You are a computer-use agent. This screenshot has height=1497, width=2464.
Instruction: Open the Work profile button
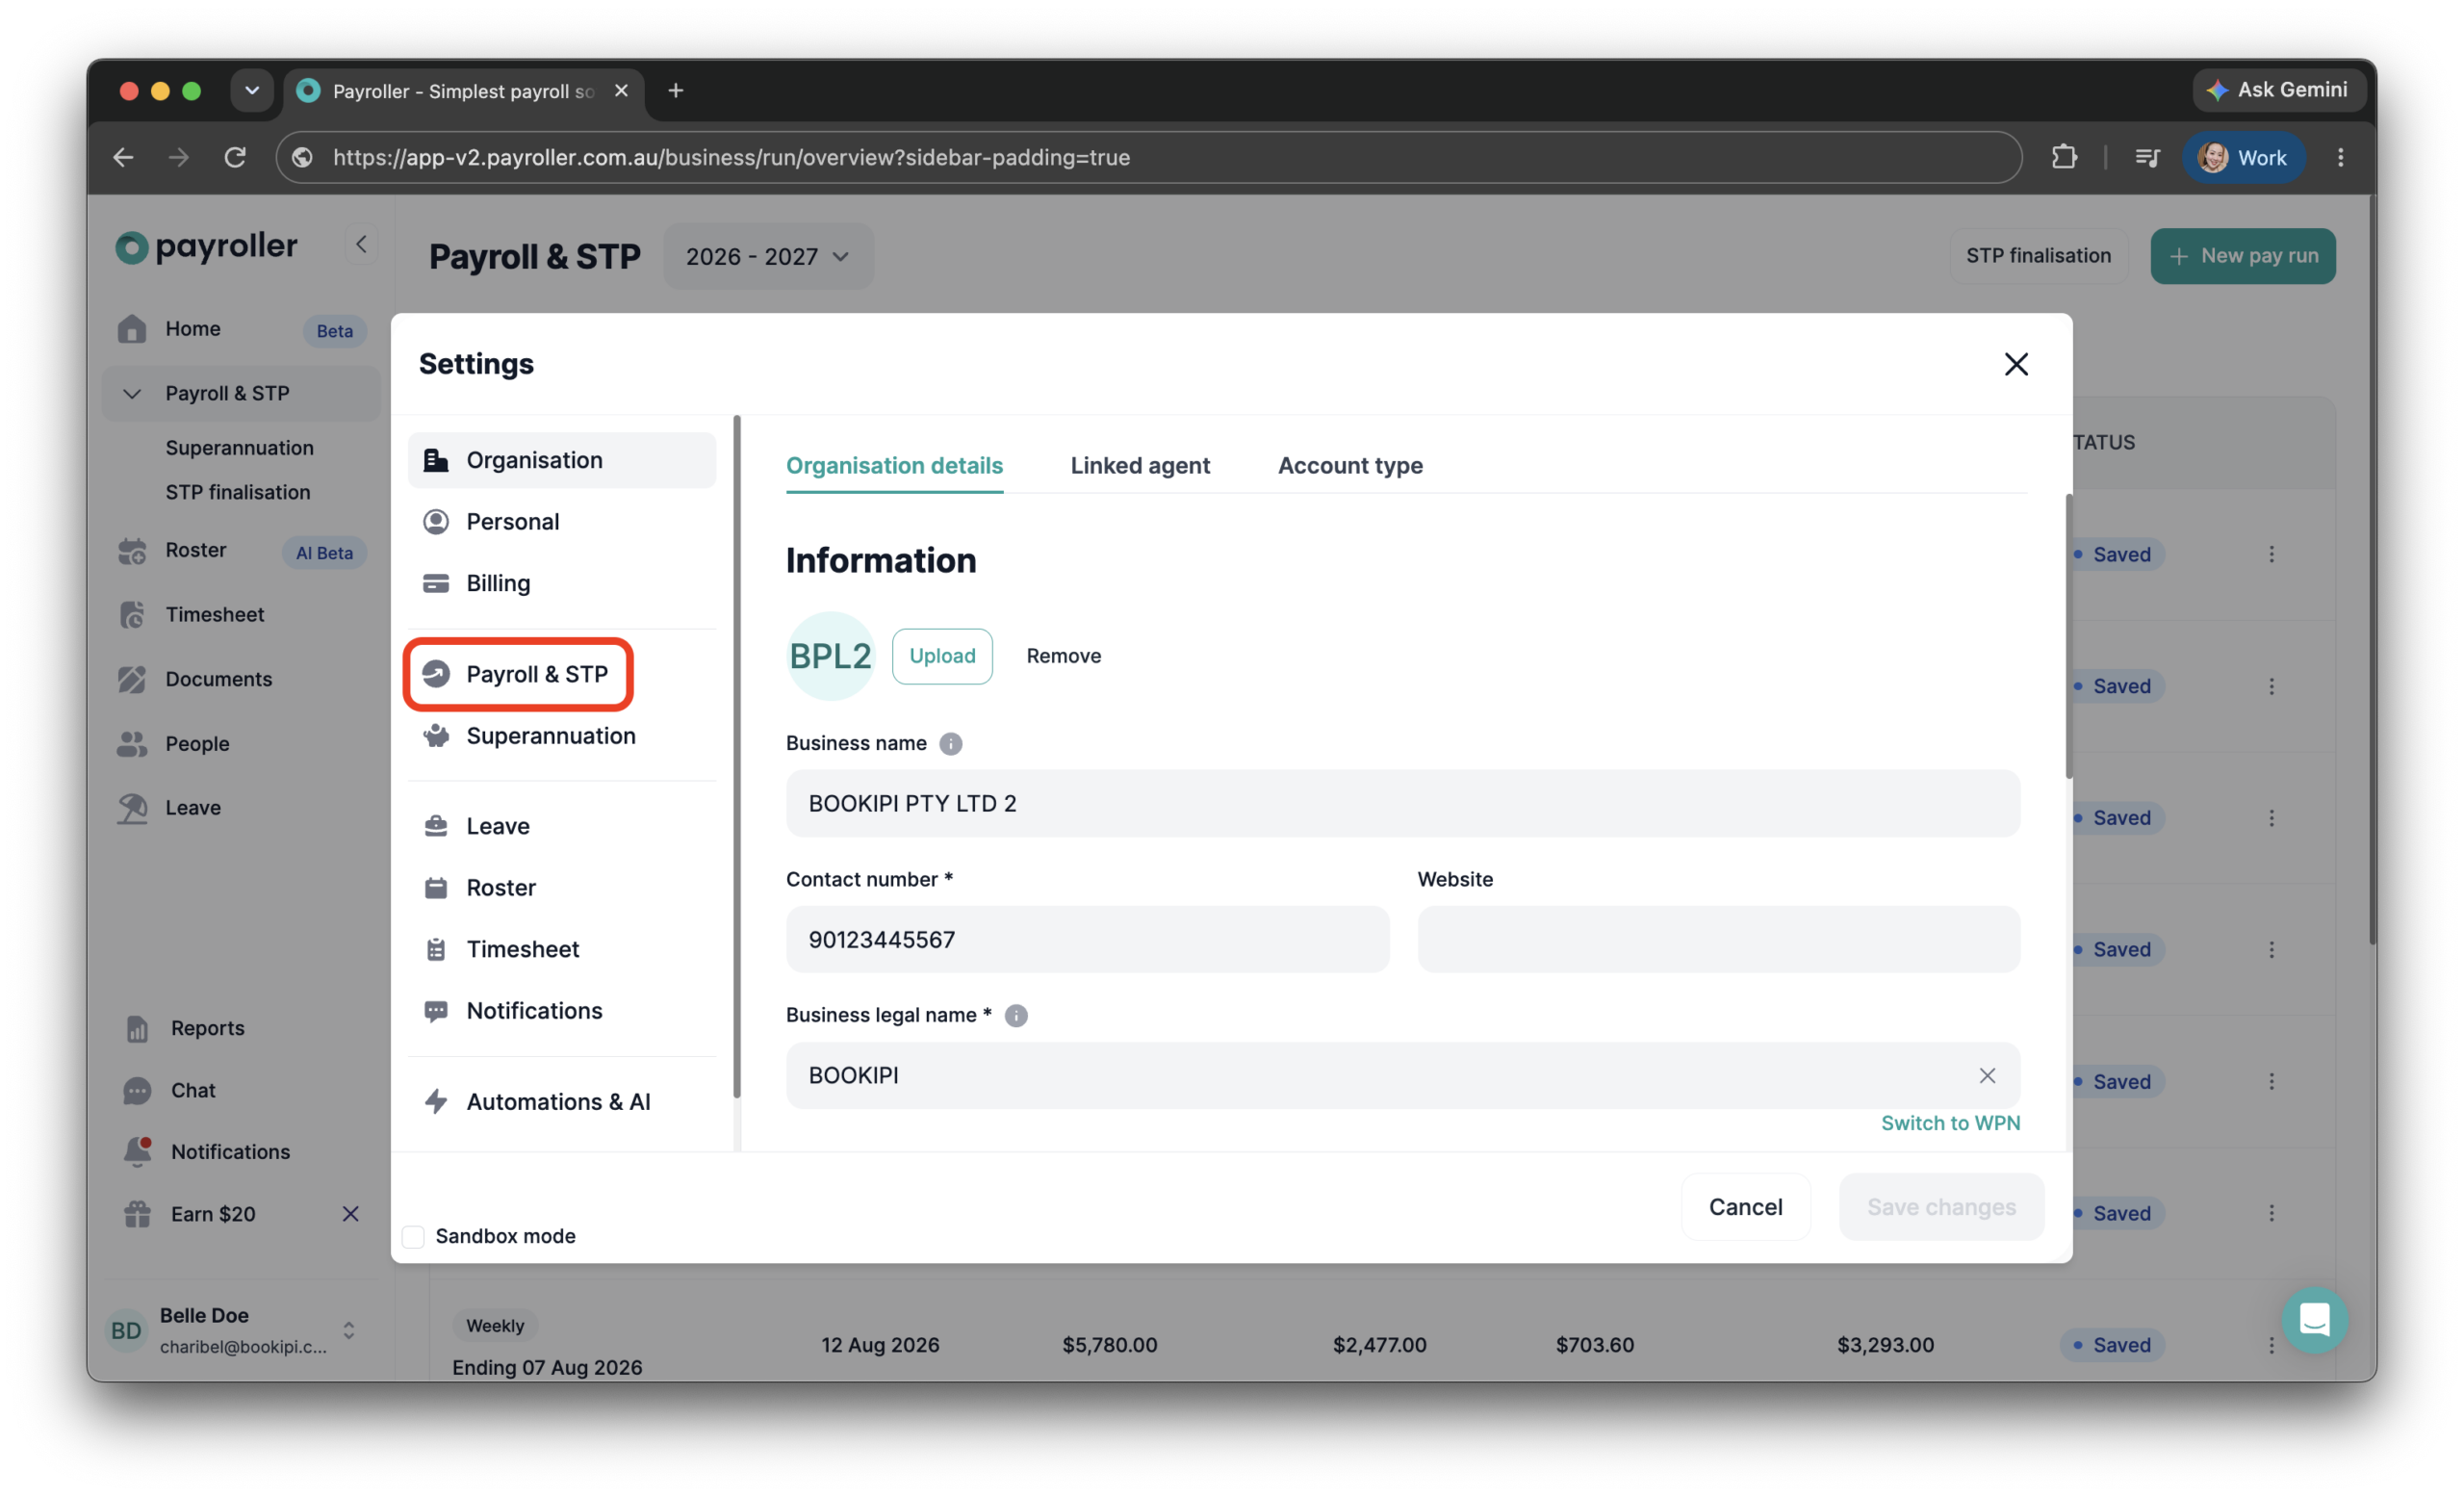(2243, 157)
